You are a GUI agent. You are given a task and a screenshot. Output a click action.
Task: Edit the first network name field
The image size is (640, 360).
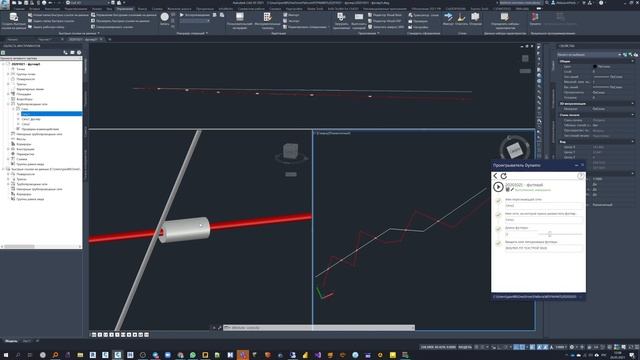tap(544, 206)
